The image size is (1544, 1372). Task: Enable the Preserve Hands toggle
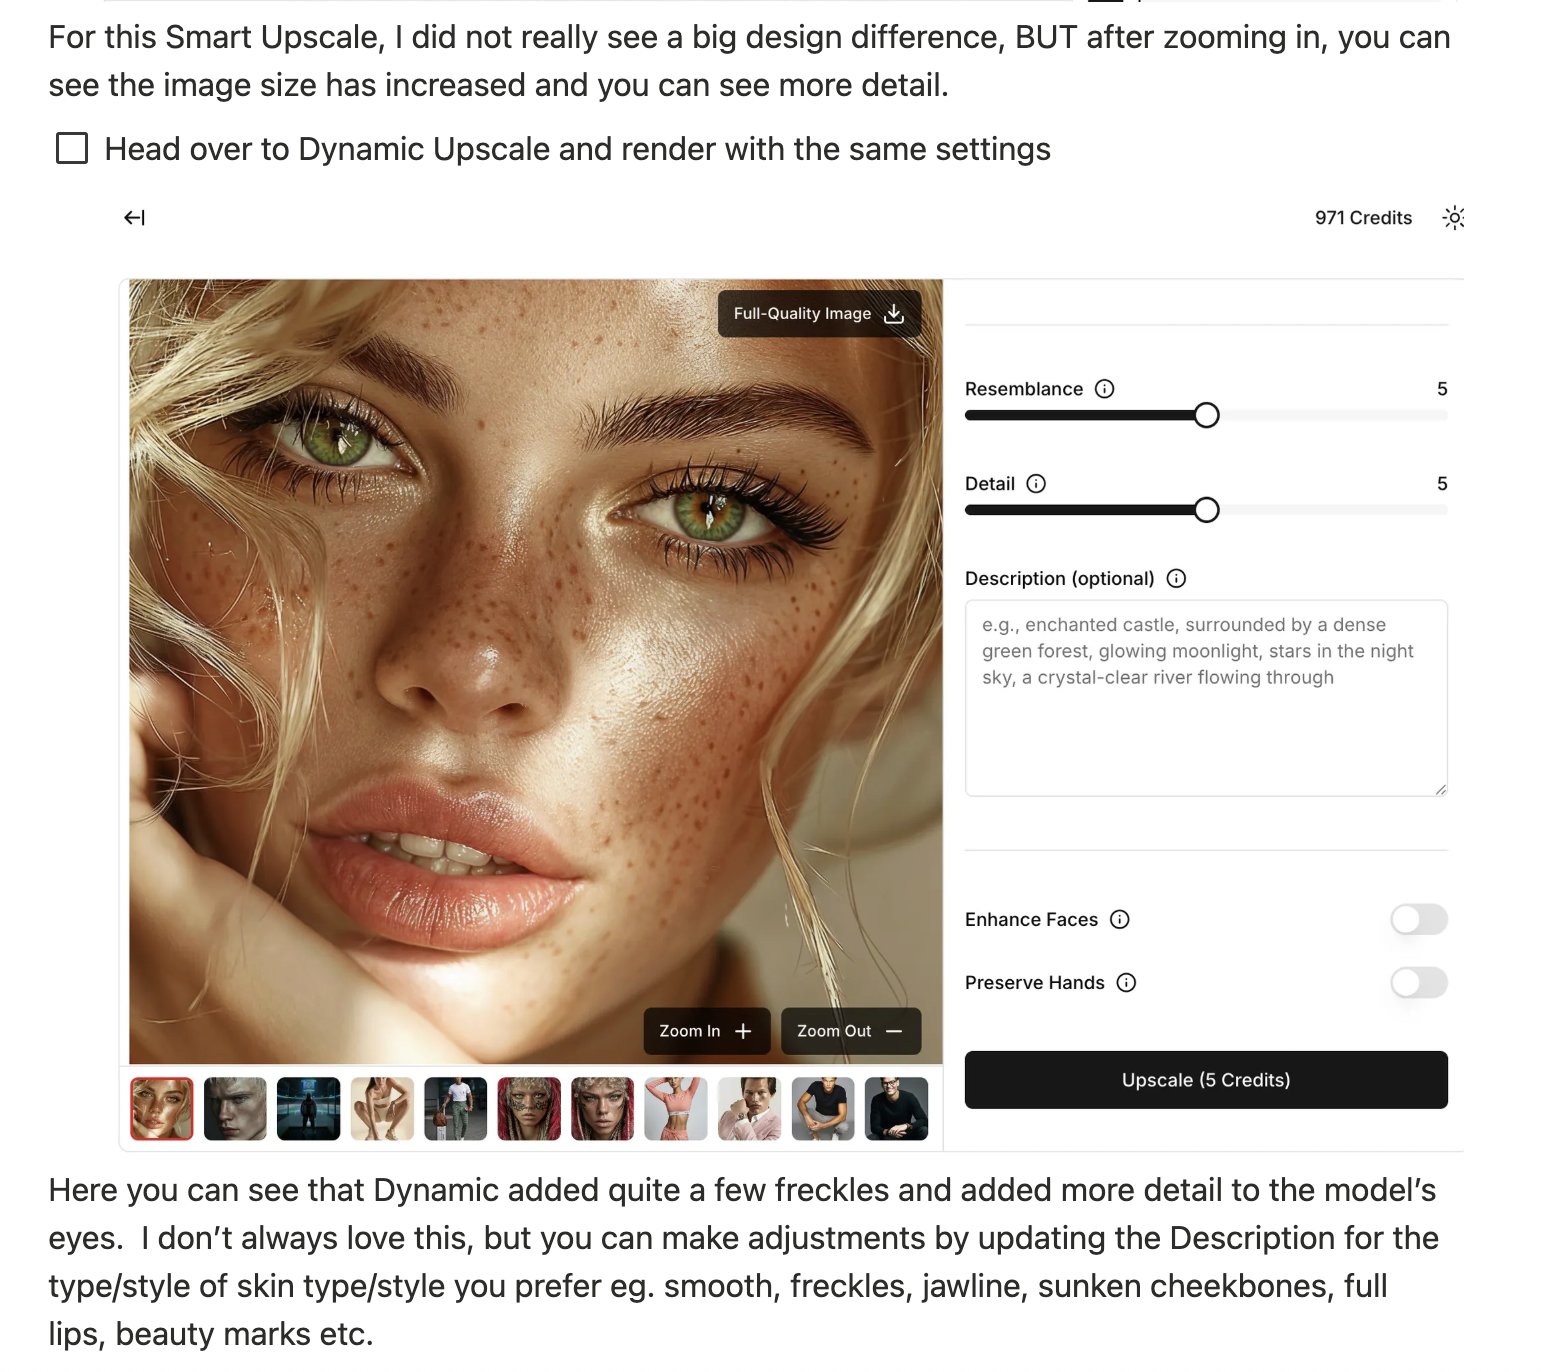[1419, 983]
